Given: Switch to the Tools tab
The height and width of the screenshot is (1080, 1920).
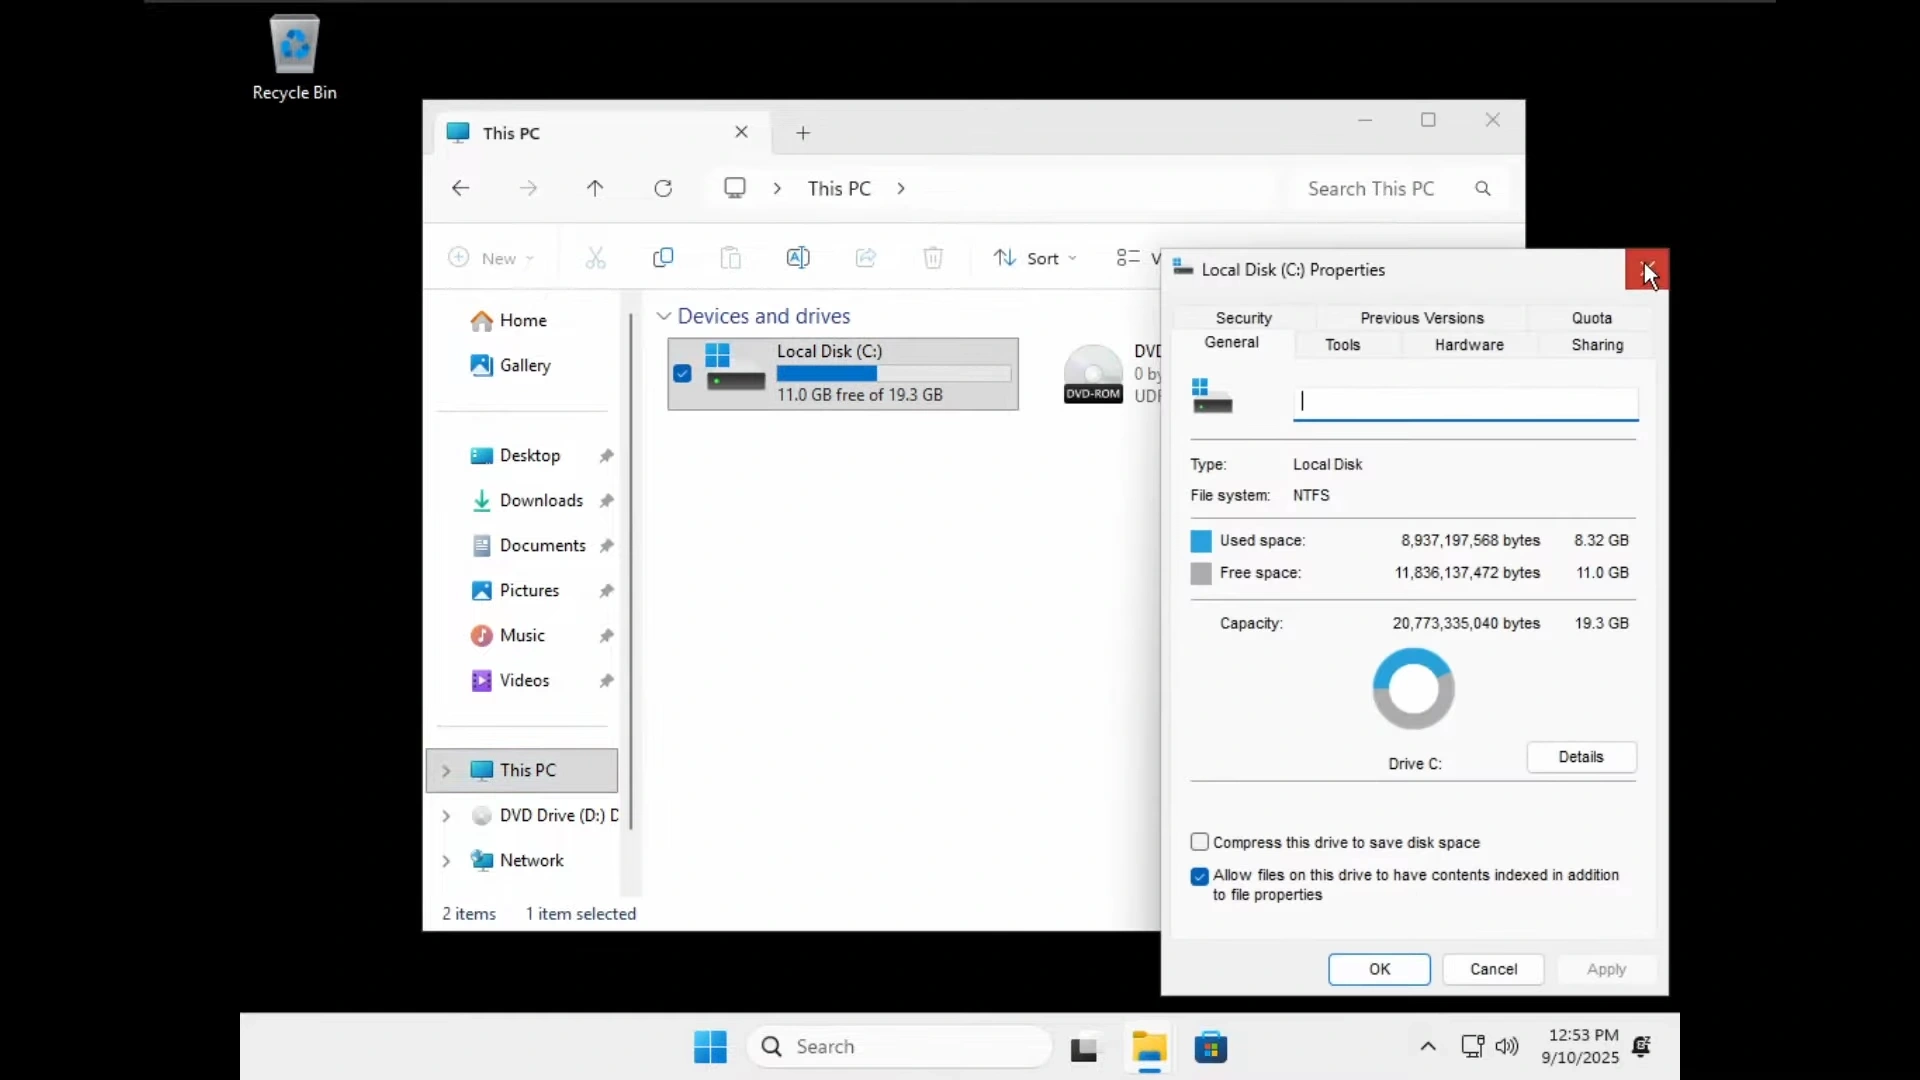Looking at the screenshot, I should [1342, 345].
